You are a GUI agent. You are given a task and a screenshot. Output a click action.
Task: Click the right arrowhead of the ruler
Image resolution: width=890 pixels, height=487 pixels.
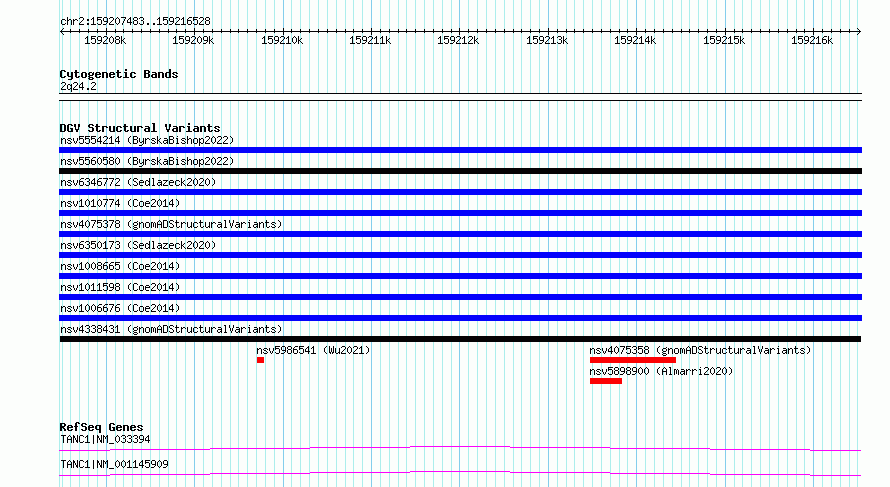[x=858, y=32]
